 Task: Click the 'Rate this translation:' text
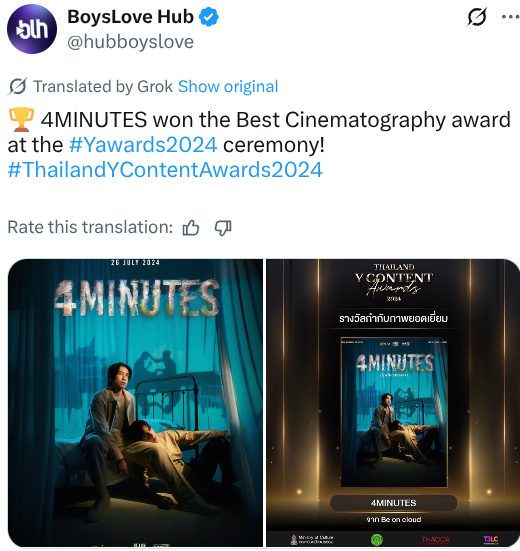(90, 227)
